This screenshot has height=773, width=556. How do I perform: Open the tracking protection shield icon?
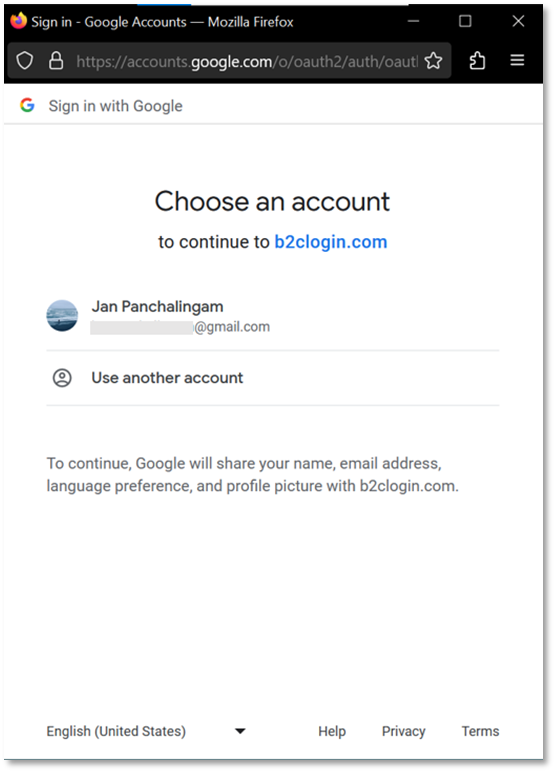click(x=25, y=61)
